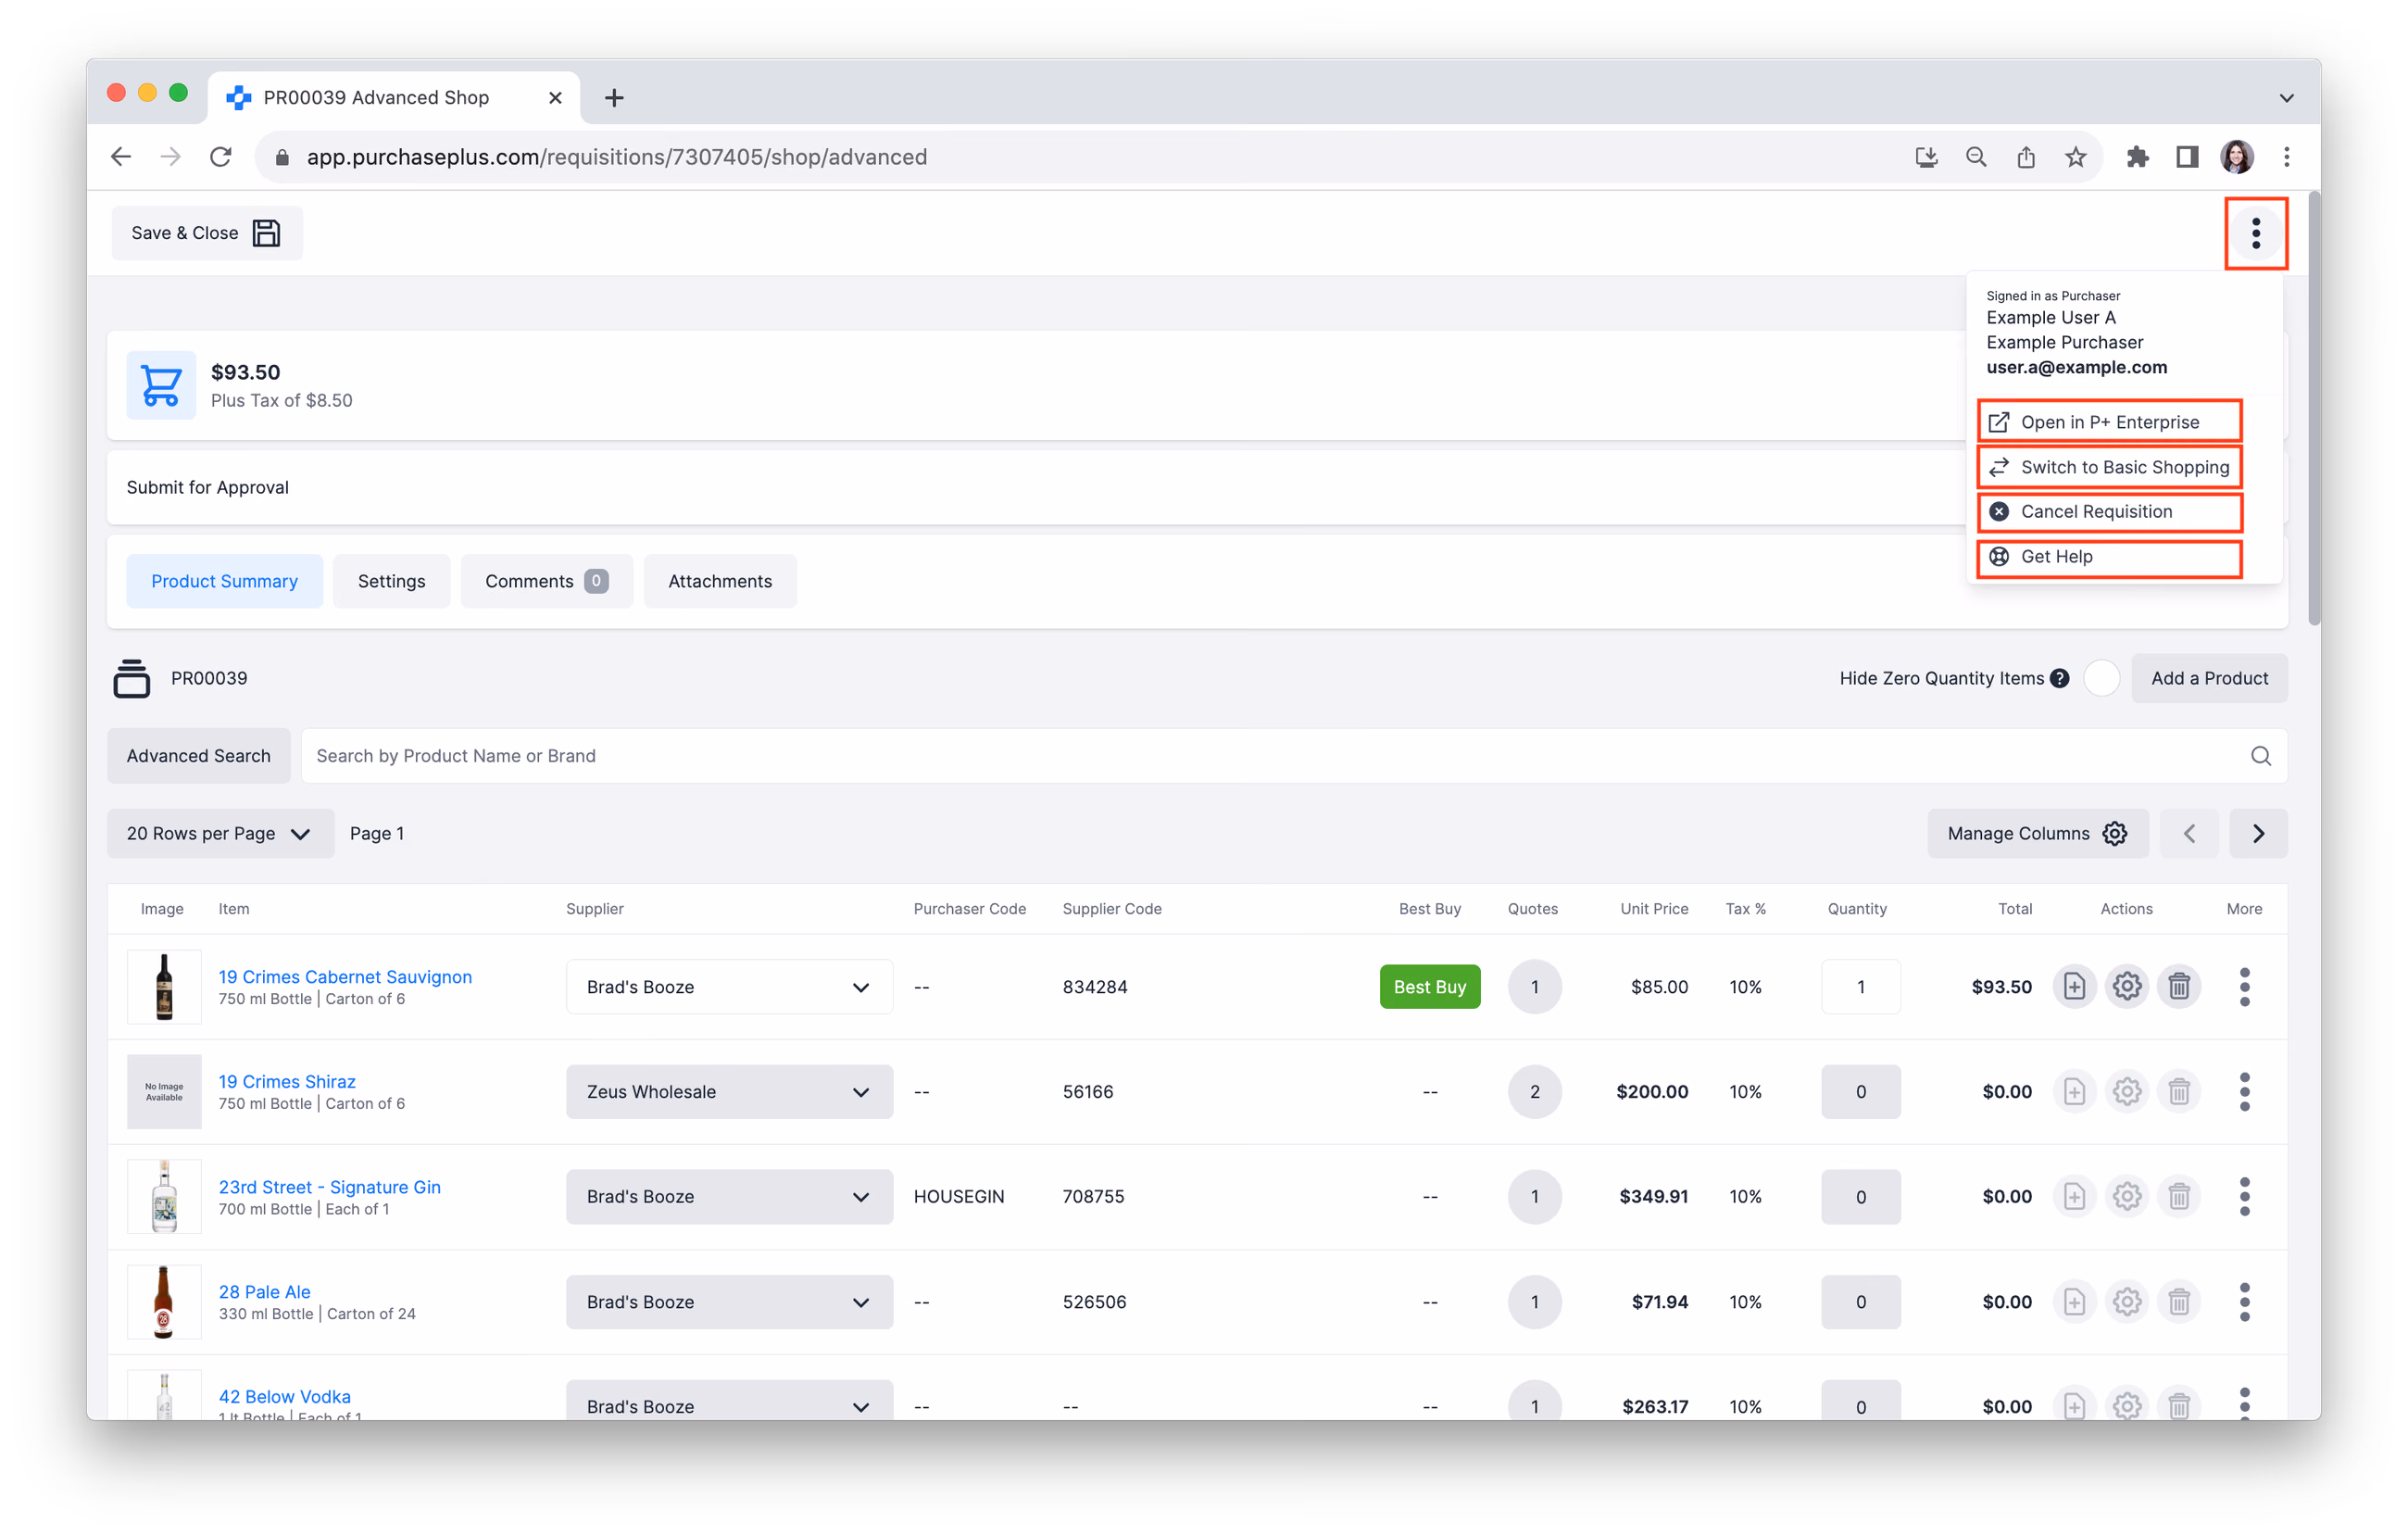Click add-note icon for 23rd Street Signature Gin

coord(2074,1197)
